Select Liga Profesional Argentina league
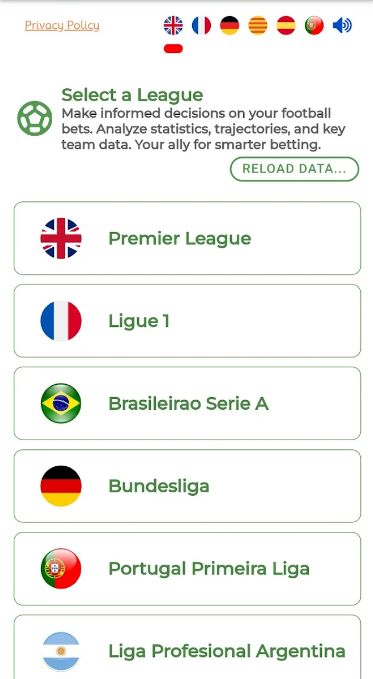This screenshot has height=679, width=373. [187, 647]
